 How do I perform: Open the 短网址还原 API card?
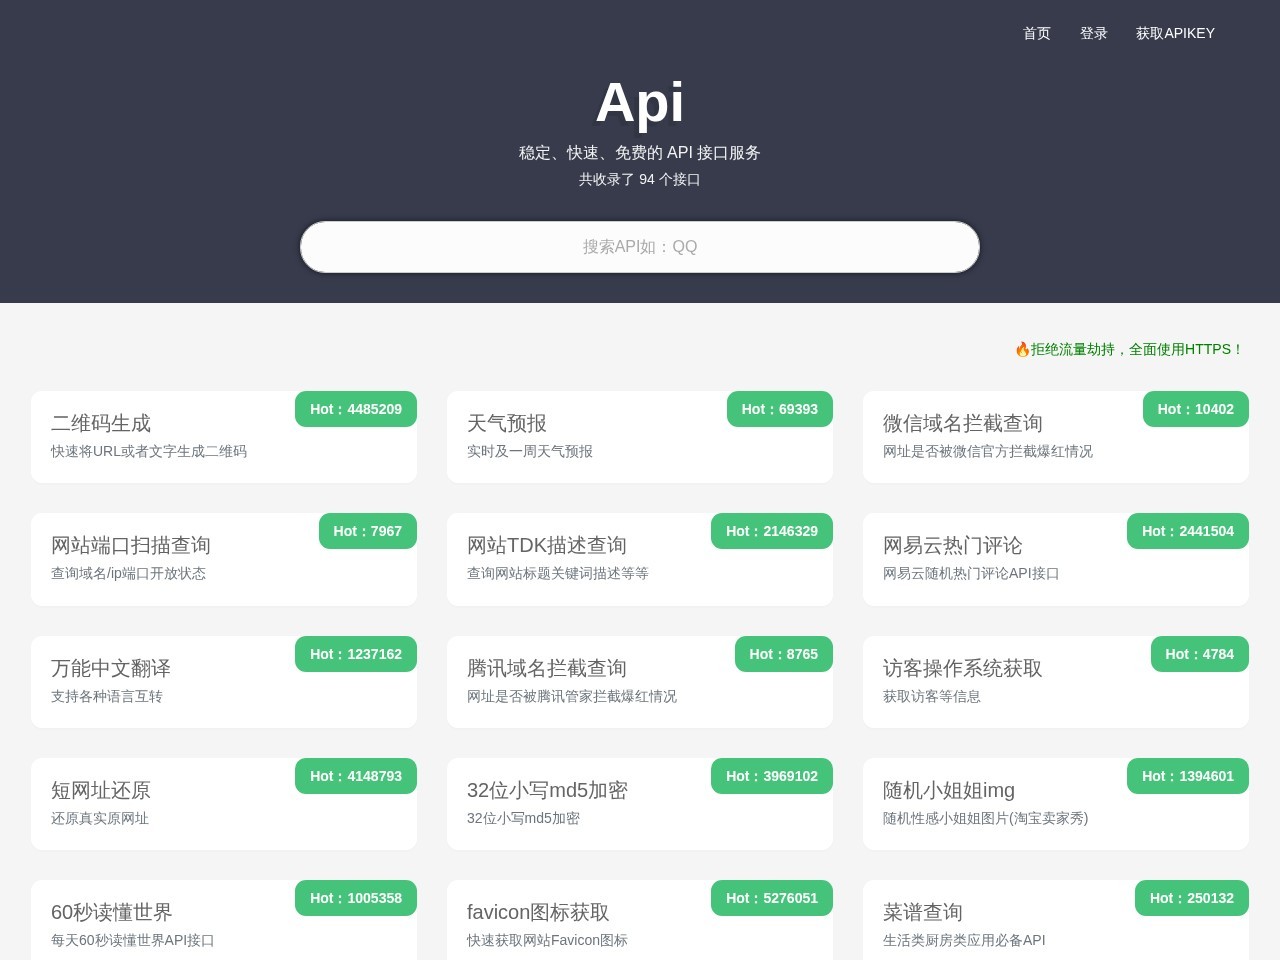point(224,803)
